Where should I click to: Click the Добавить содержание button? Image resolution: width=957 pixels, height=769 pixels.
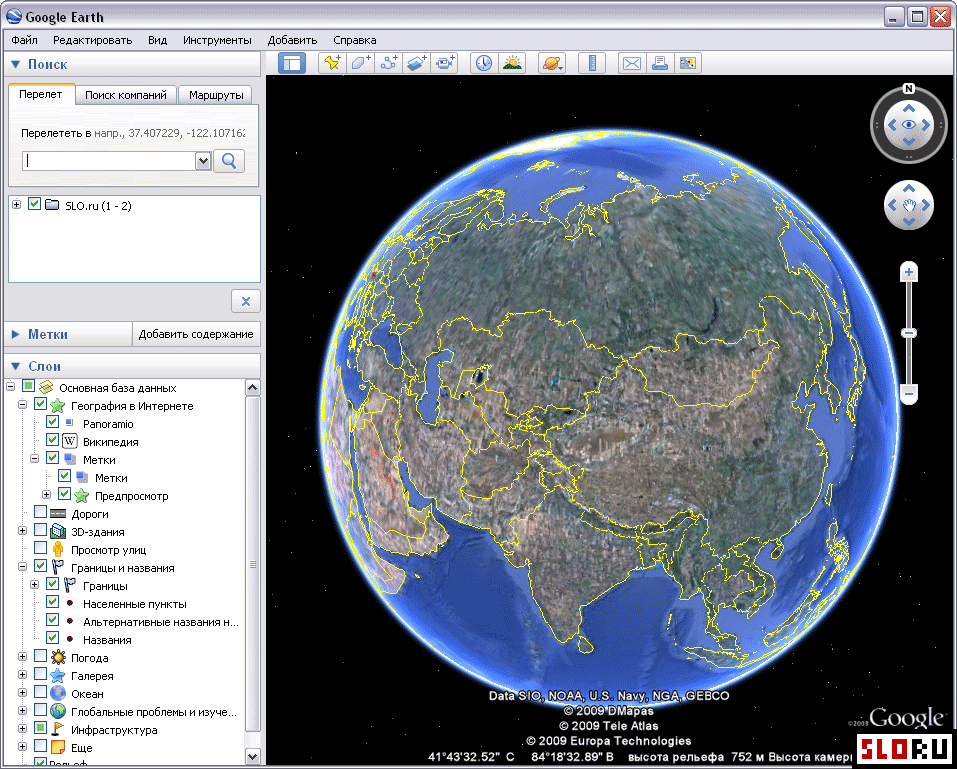tap(196, 334)
